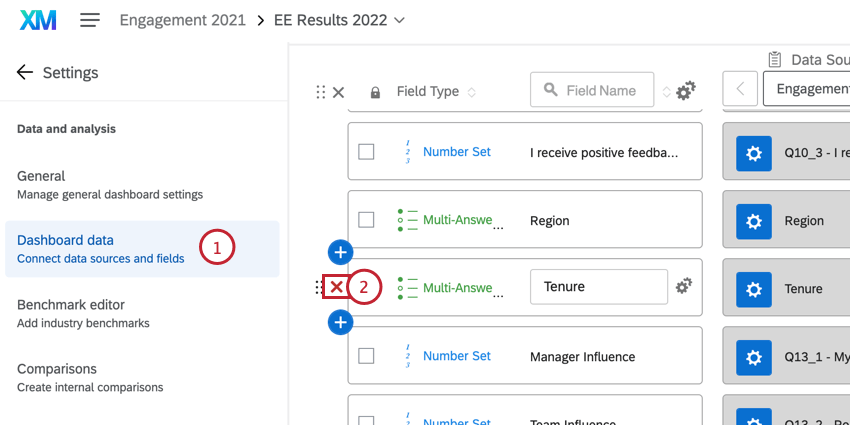This screenshot has width=850, height=425.
Task: Open blue gear for Region data source
Action: [x=754, y=221]
